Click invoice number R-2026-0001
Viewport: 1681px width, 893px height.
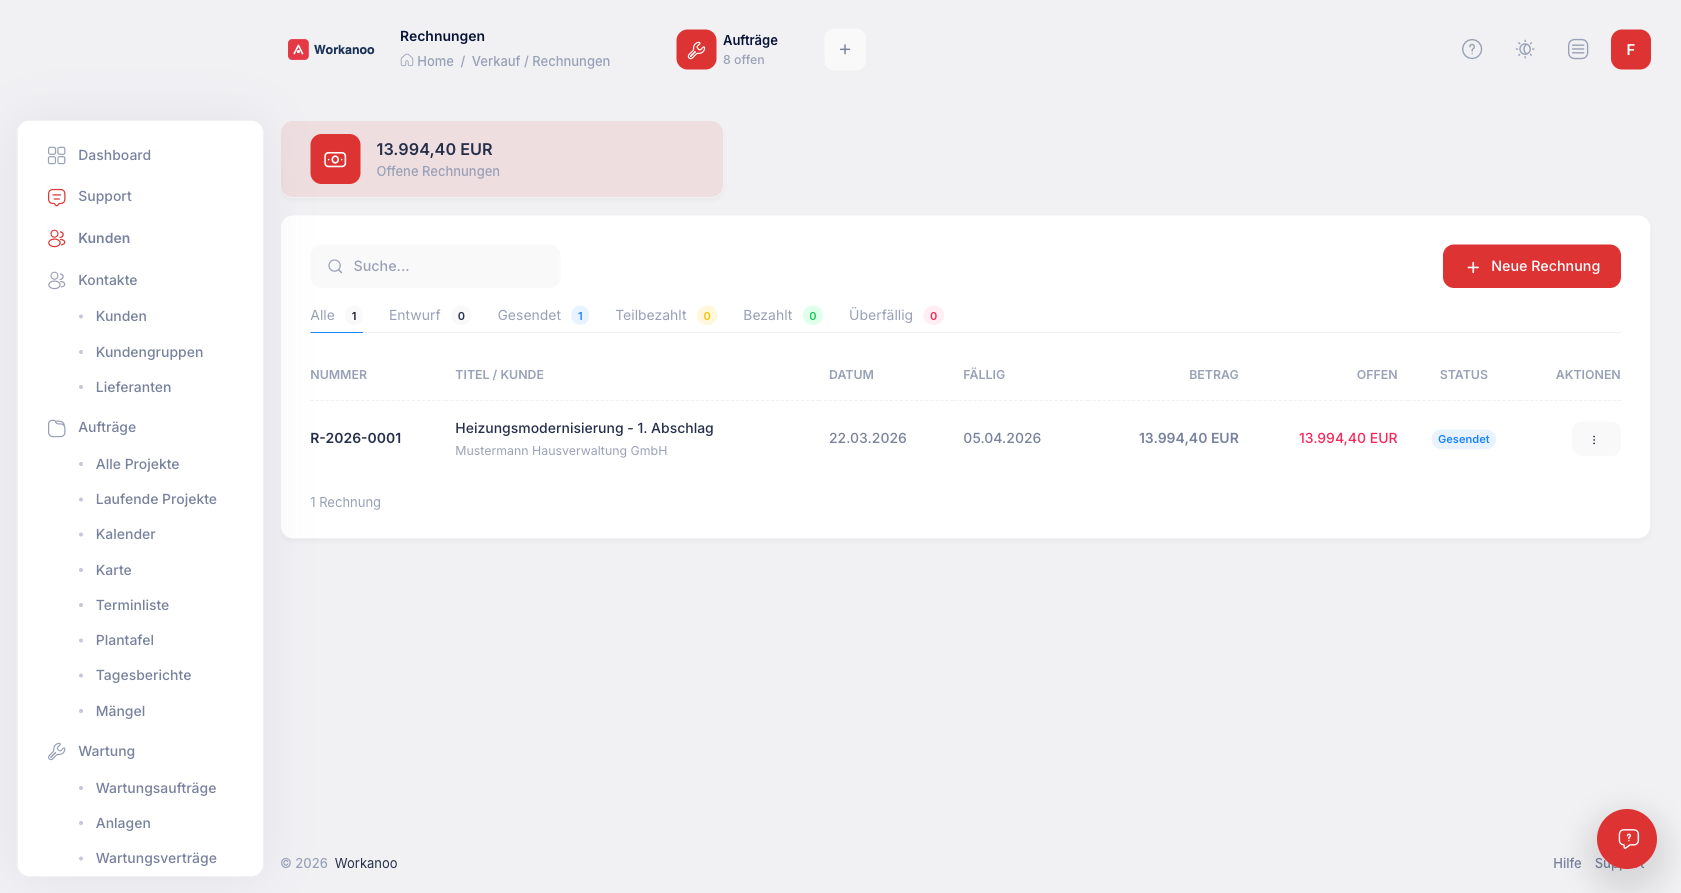pos(356,438)
